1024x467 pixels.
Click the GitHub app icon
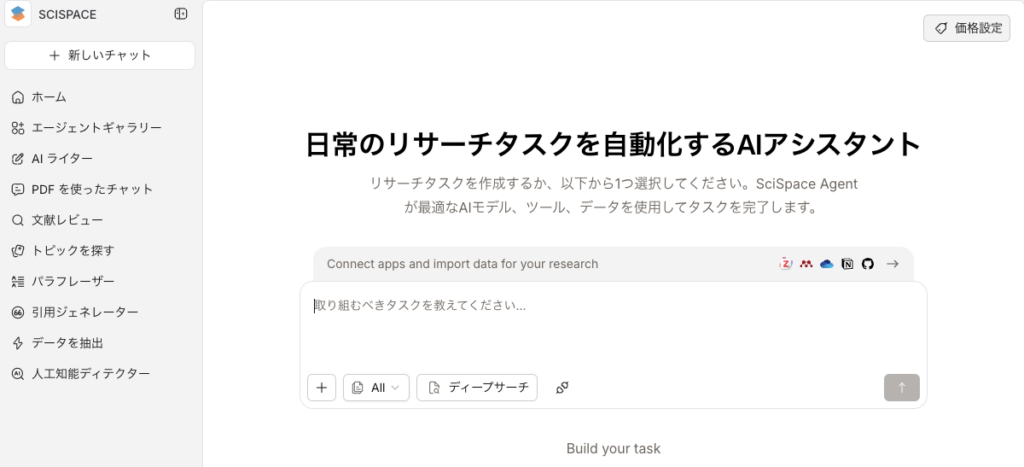pyautogui.click(x=867, y=264)
